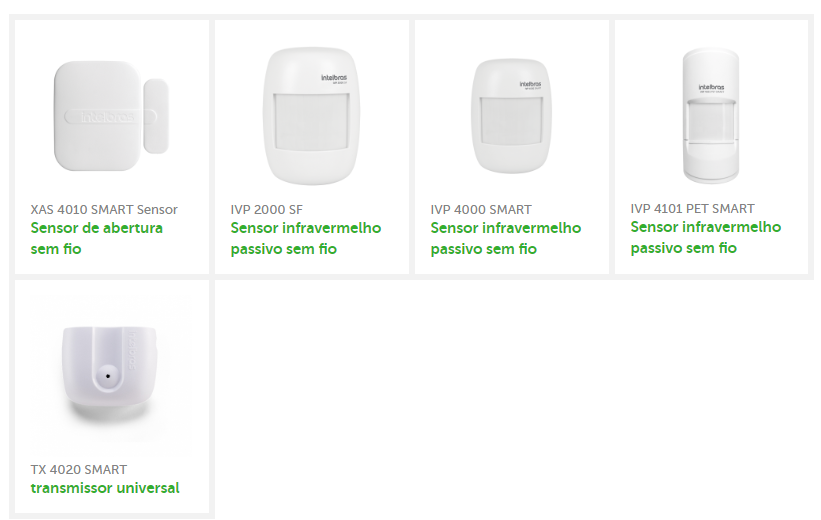Click the IVP 4000 SMART model name
Image resolution: width=821 pixels, height=520 pixels.
pos(481,209)
